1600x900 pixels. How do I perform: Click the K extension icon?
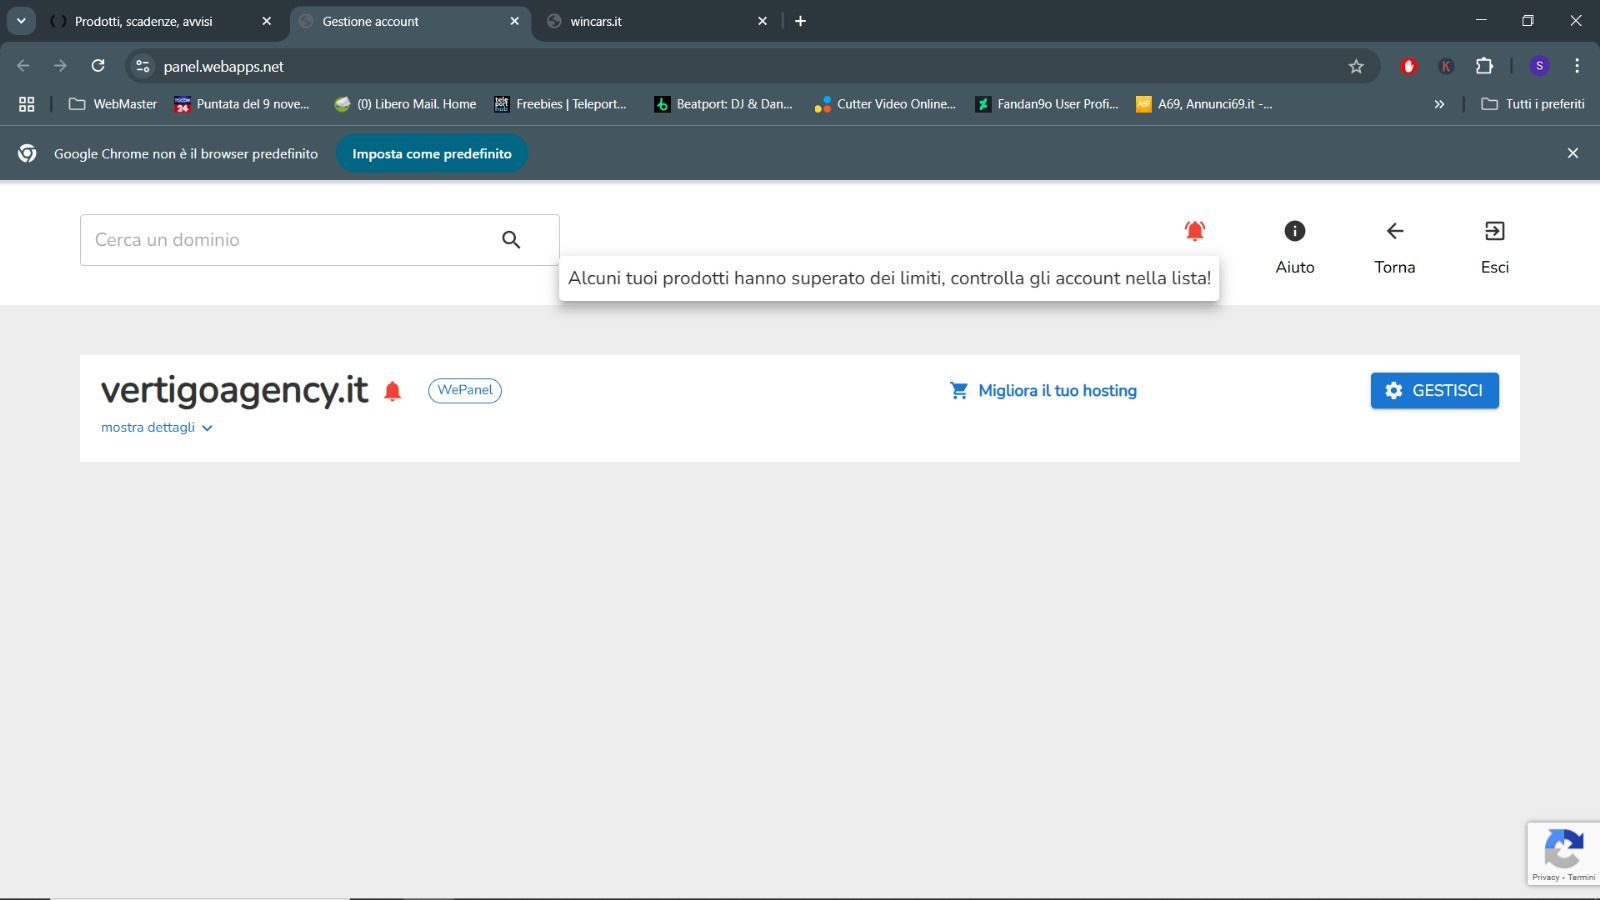click(x=1446, y=66)
